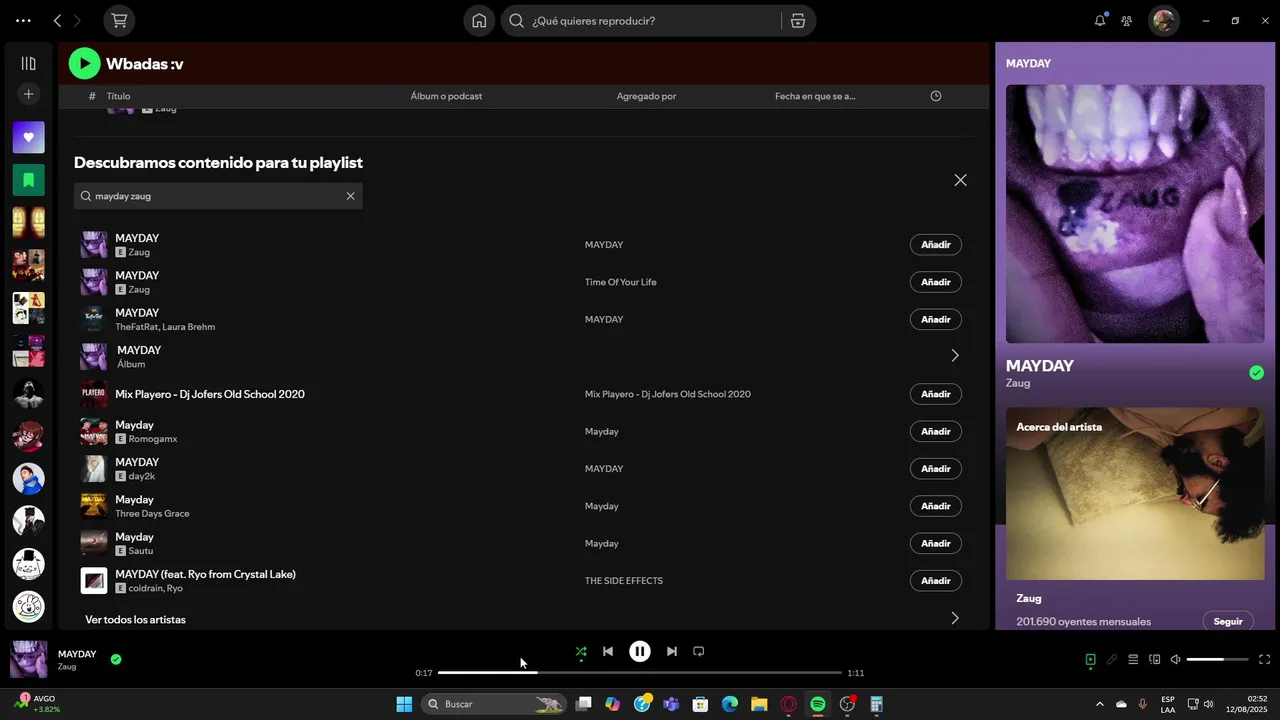Viewport: 1280px width, 720px height.
Task: Open the Your Episodes green bookmark tile
Action: (28, 180)
